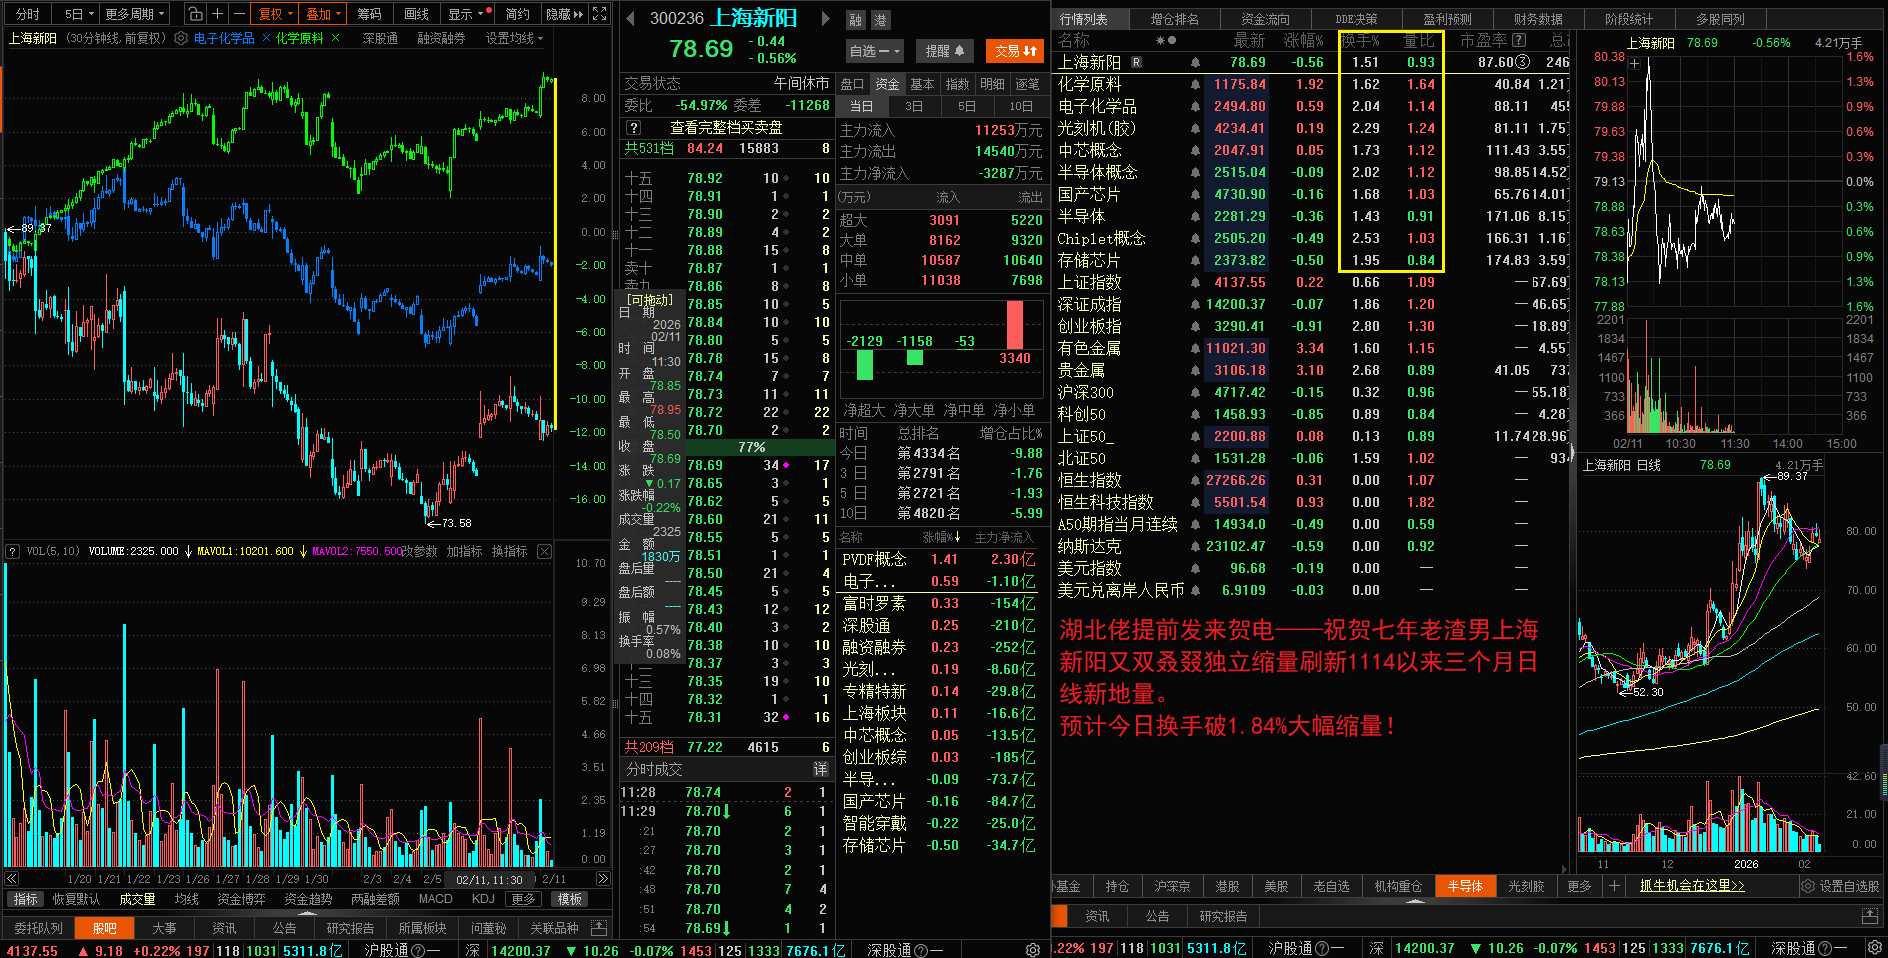Toggle 隐藏 to hide side panel
The height and width of the screenshot is (958, 1888).
564,14
